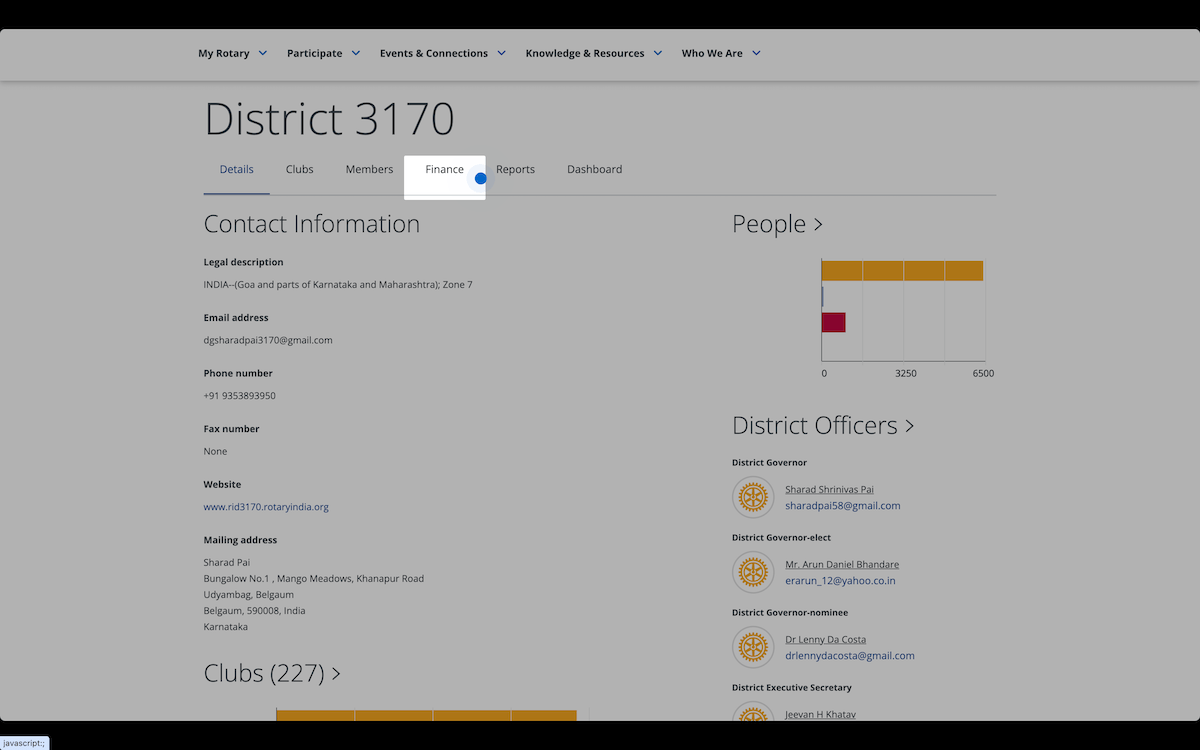Screen dimensions: 1200x750
Task: Open the People section heading
Action: coord(777,224)
